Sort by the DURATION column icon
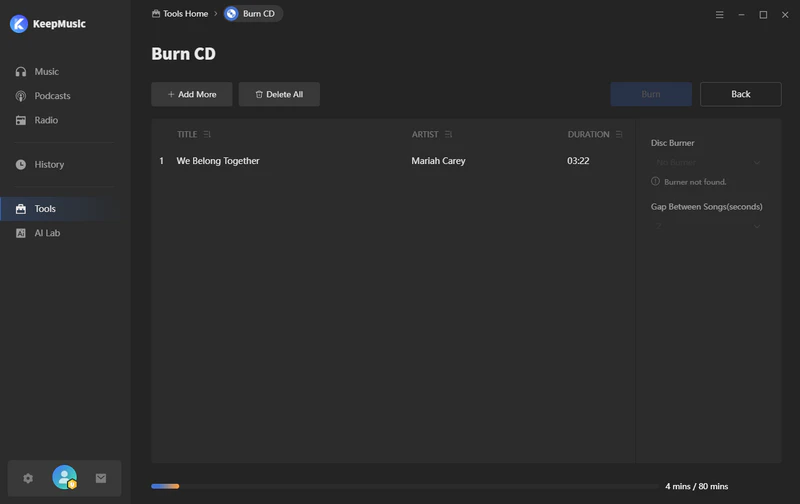The height and width of the screenshot is (504, 800). click(x=619, y=134)
